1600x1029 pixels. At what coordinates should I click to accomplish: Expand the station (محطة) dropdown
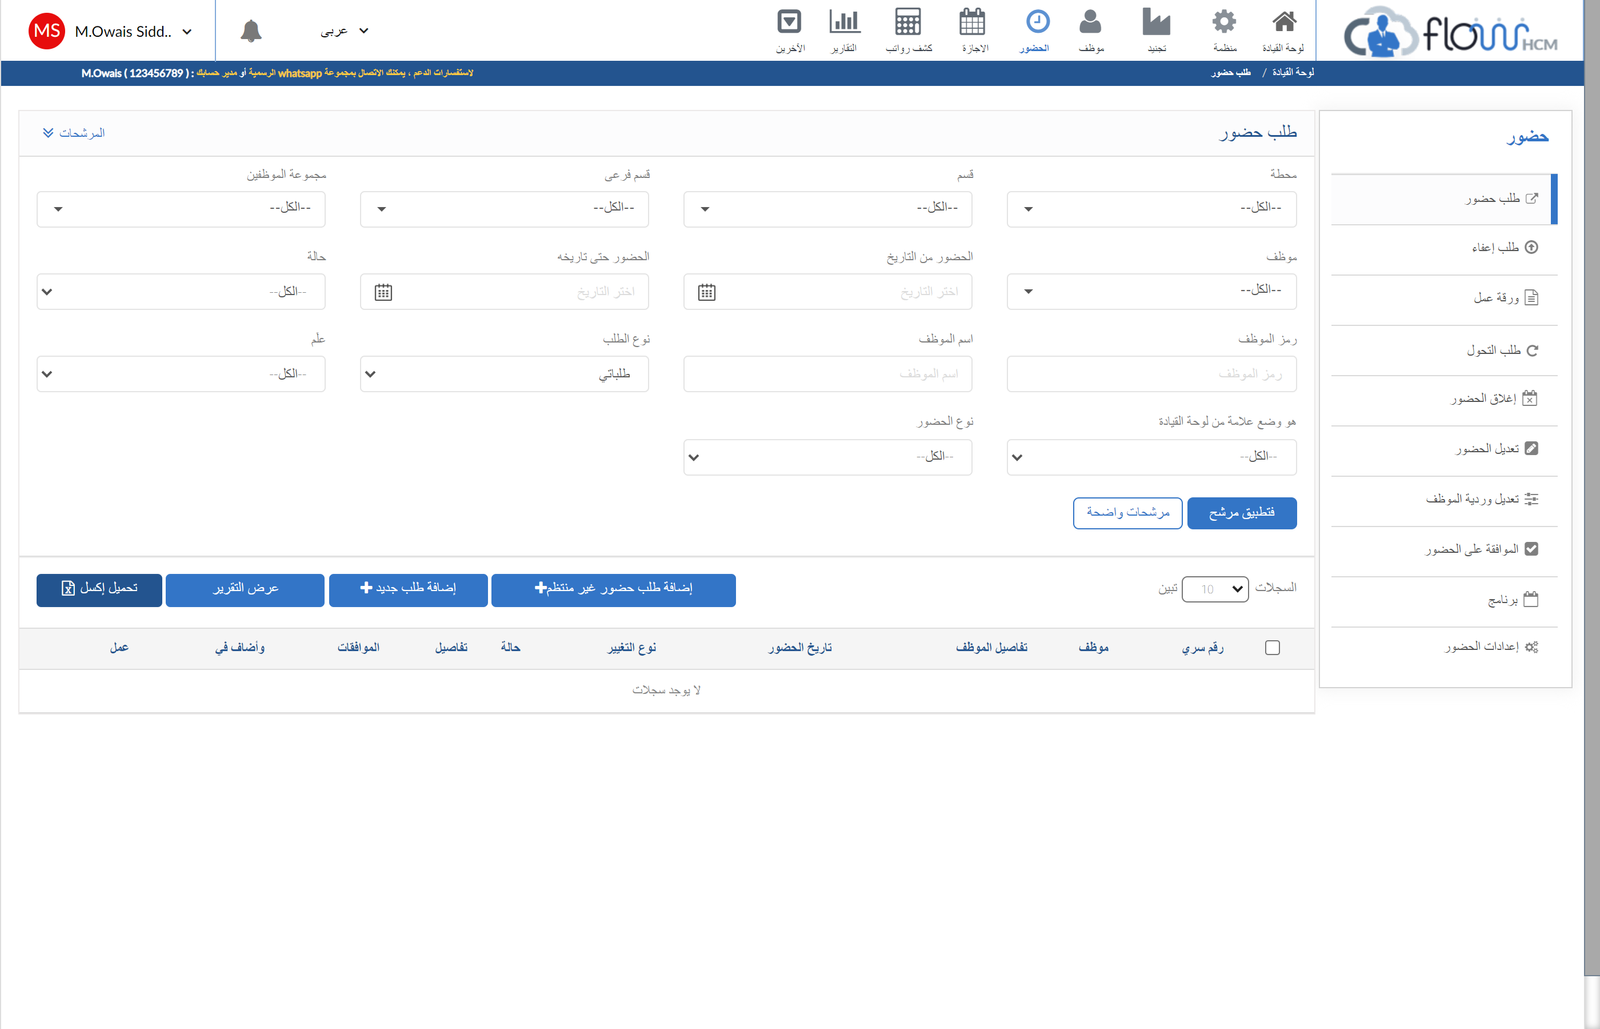[1151, 208]
